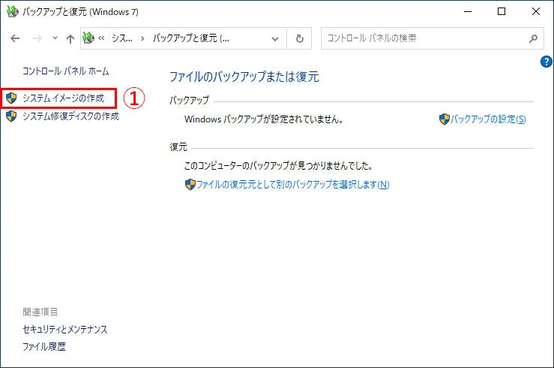Image resolution: width=554 pixels, height=368 pixels.
Task: Click the 復元 section label
Action: coord(178,147)
